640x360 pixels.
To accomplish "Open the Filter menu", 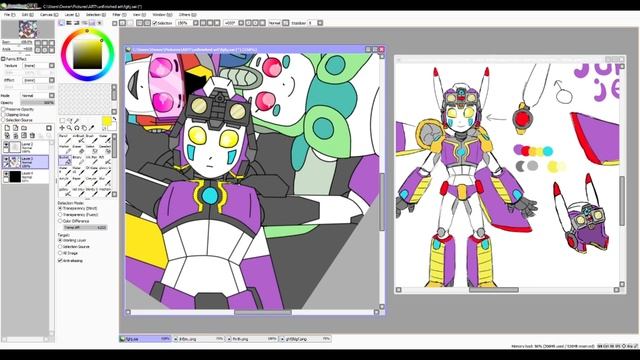I will [x=119, y=14].
